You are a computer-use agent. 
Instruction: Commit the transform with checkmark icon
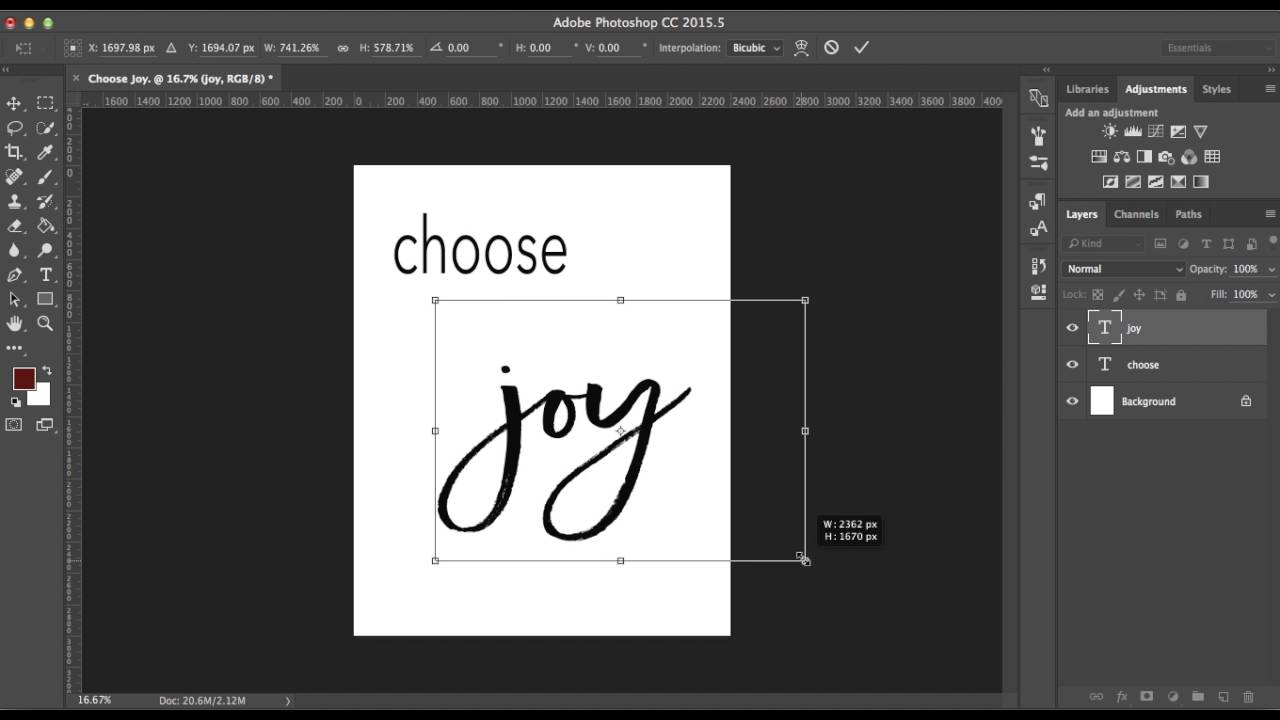[862, 47]
